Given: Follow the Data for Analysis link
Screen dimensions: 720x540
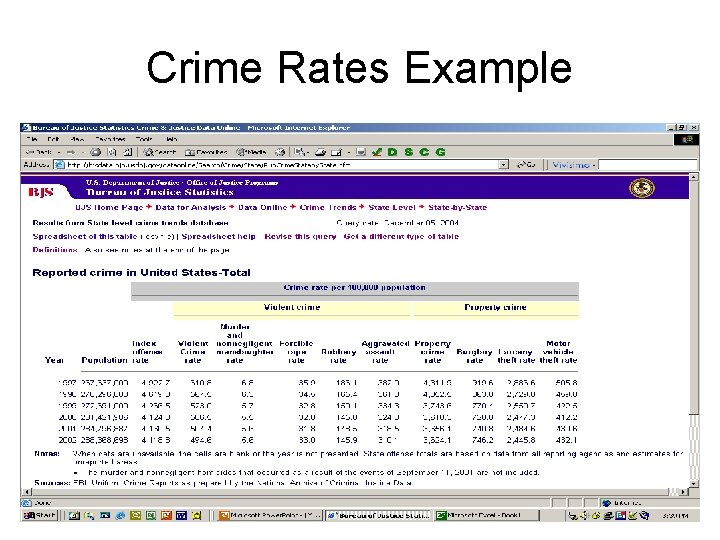Looking at the screenshot, I should coord(191,208).
